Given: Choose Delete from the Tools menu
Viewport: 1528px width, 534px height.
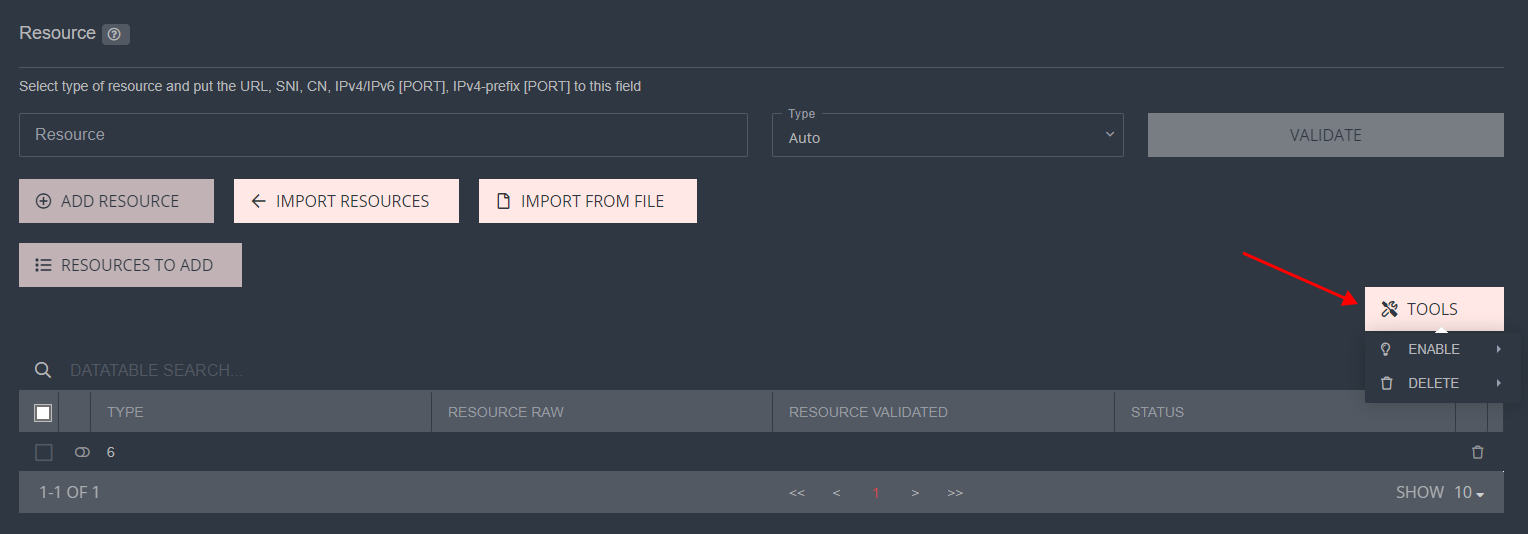Looking at the screenshot, I should (1433, 383).
